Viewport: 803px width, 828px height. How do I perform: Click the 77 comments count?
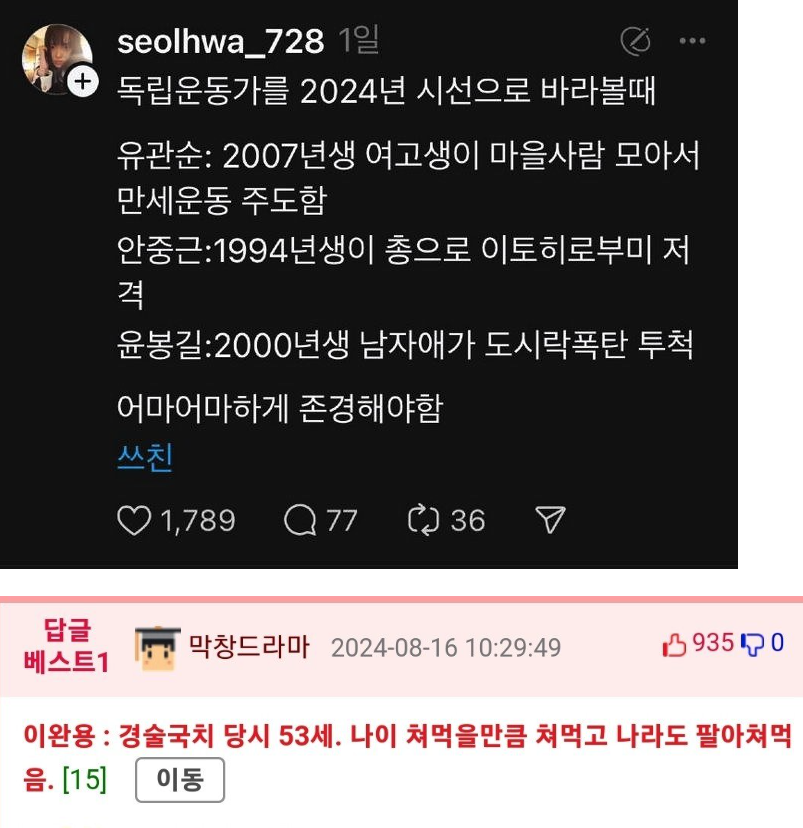coord(342,521)
